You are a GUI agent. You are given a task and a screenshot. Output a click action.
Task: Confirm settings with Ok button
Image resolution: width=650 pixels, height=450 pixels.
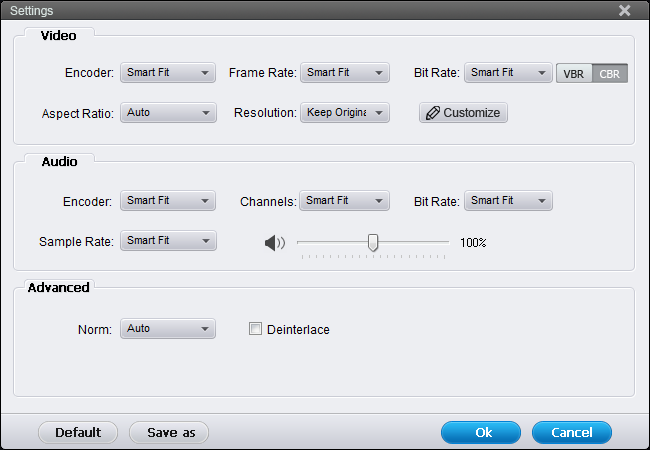pos(481,433)
